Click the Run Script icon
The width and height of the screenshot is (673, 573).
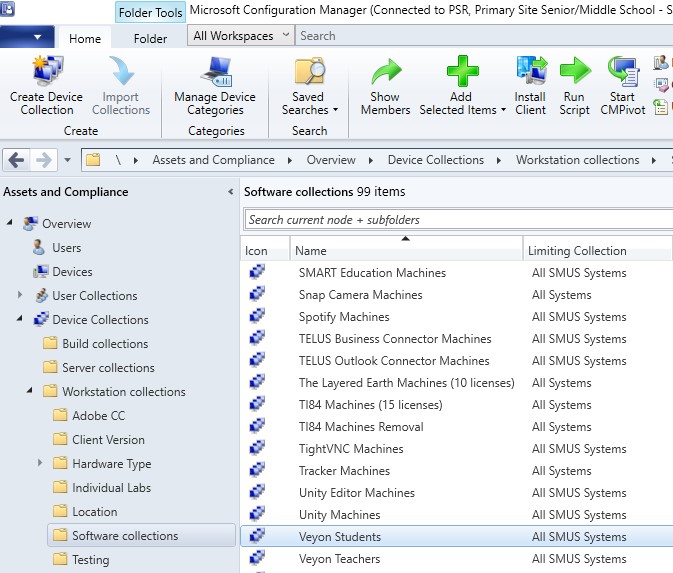click(575, 70)
